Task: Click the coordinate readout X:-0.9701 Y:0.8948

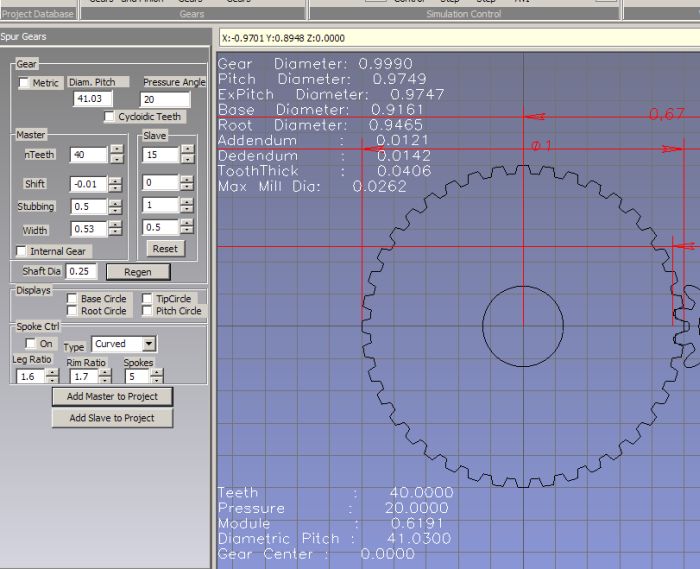Action: [283, 38]
